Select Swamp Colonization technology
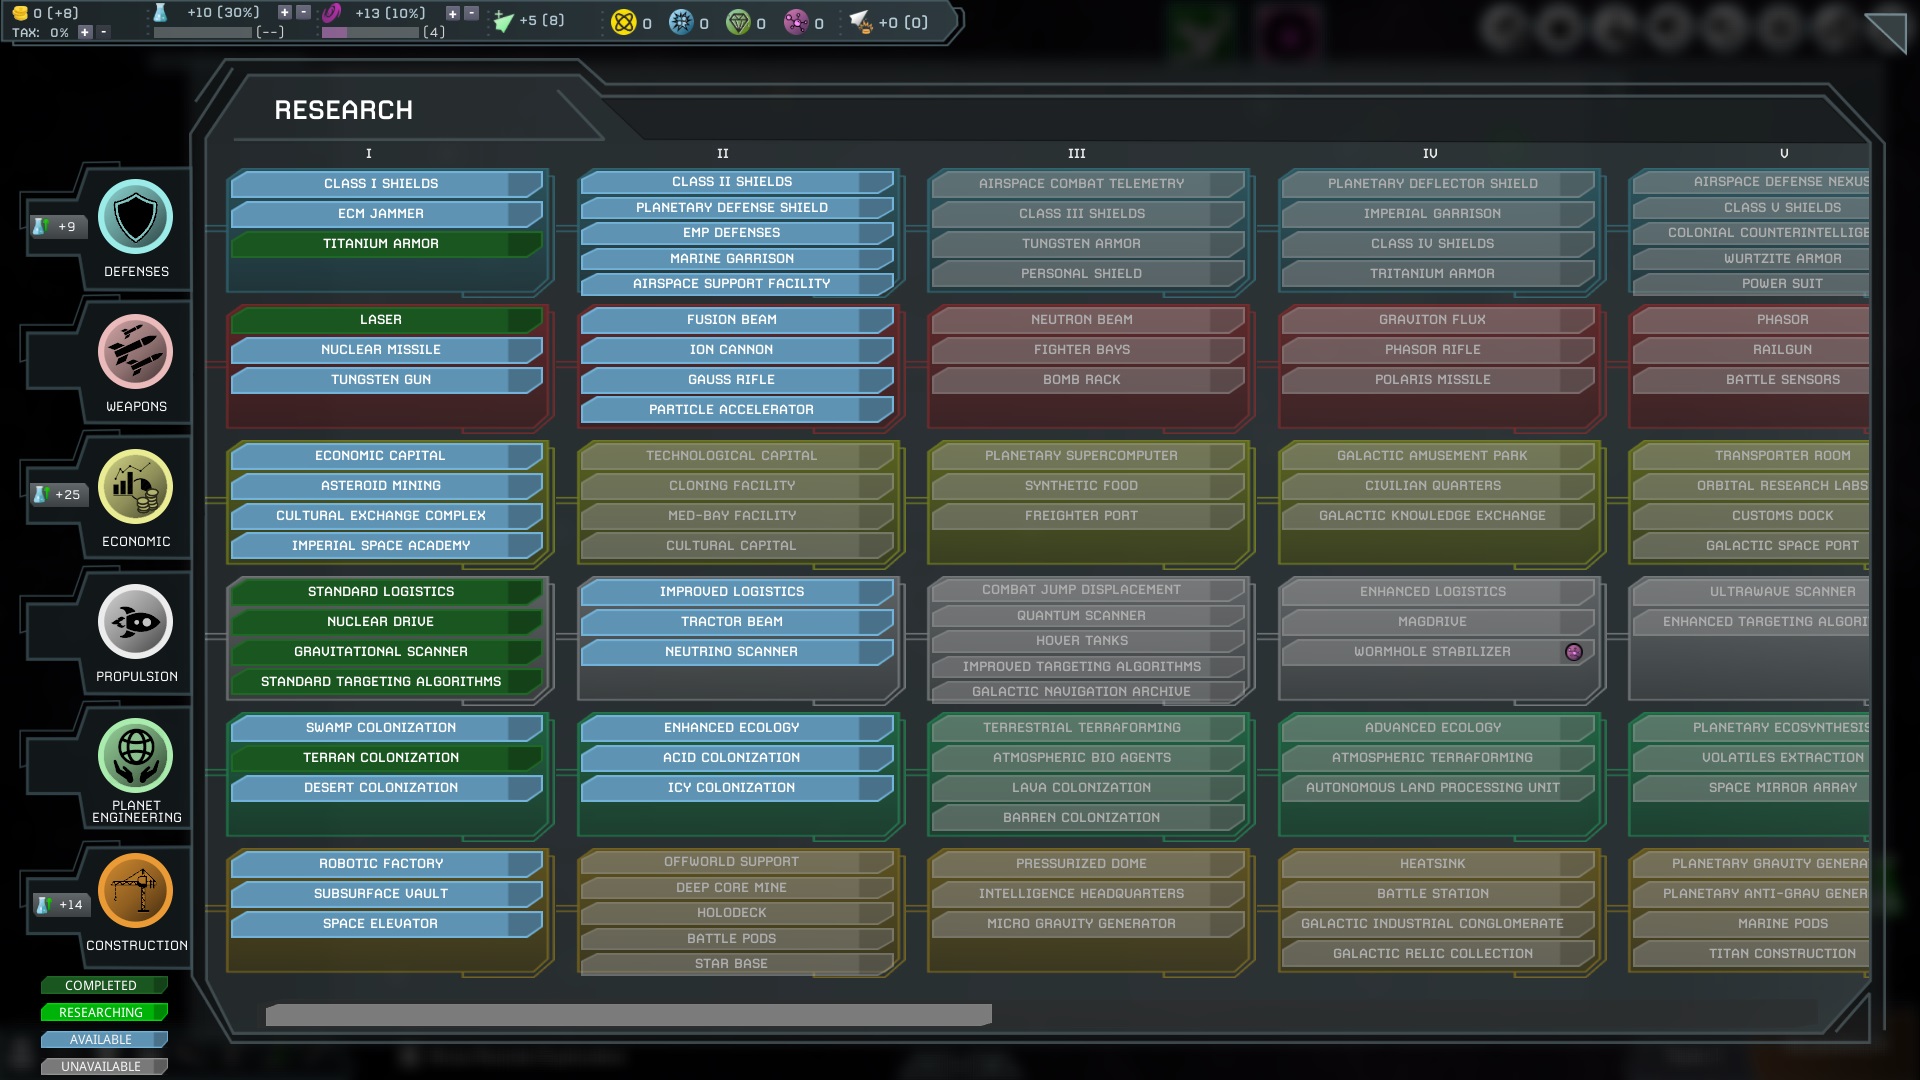Viewport: 1920px width, 1080px height. [x=386, y=728]
